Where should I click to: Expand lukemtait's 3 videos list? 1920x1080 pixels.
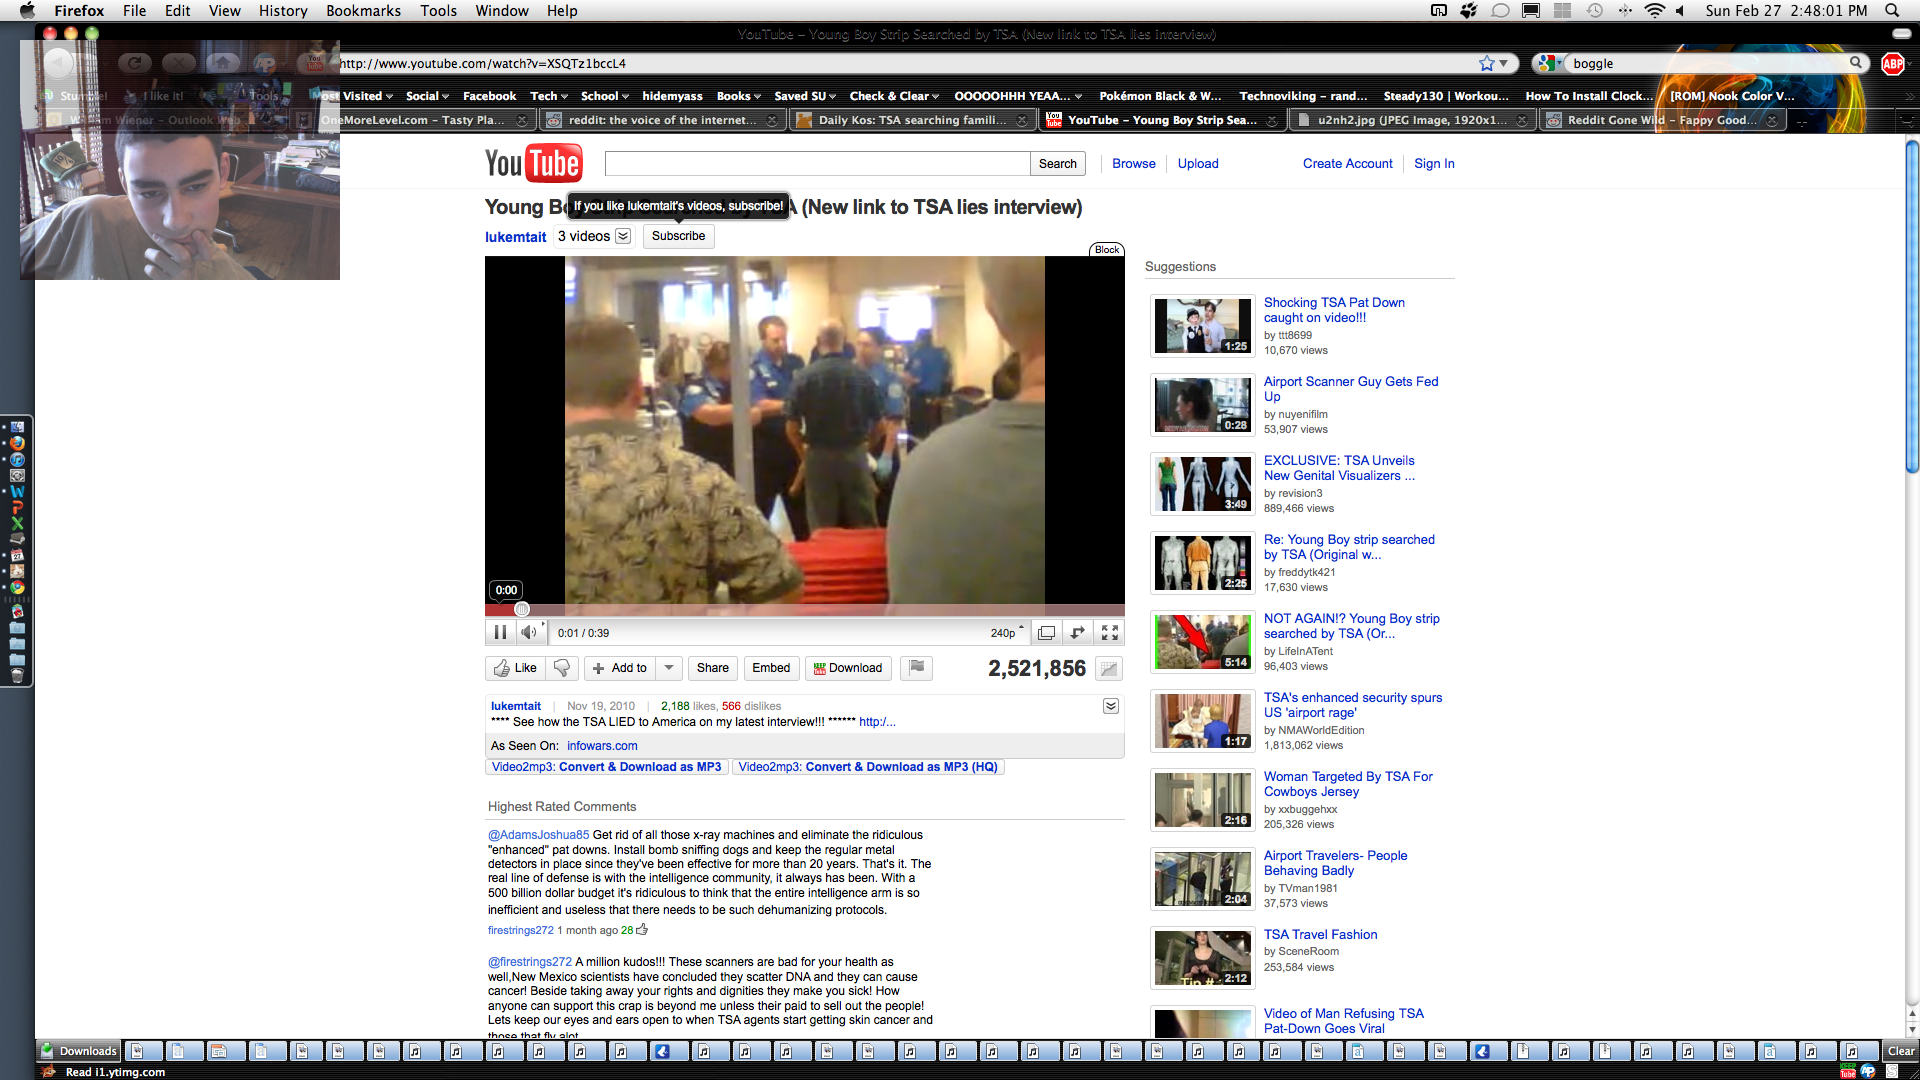tap(623, 236)
